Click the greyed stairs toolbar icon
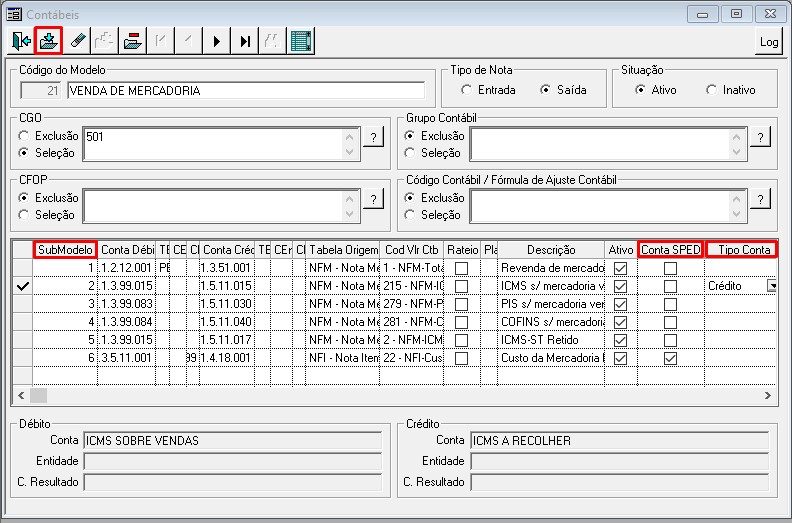Viewport: 792px width, 523px height. point(105,41)
